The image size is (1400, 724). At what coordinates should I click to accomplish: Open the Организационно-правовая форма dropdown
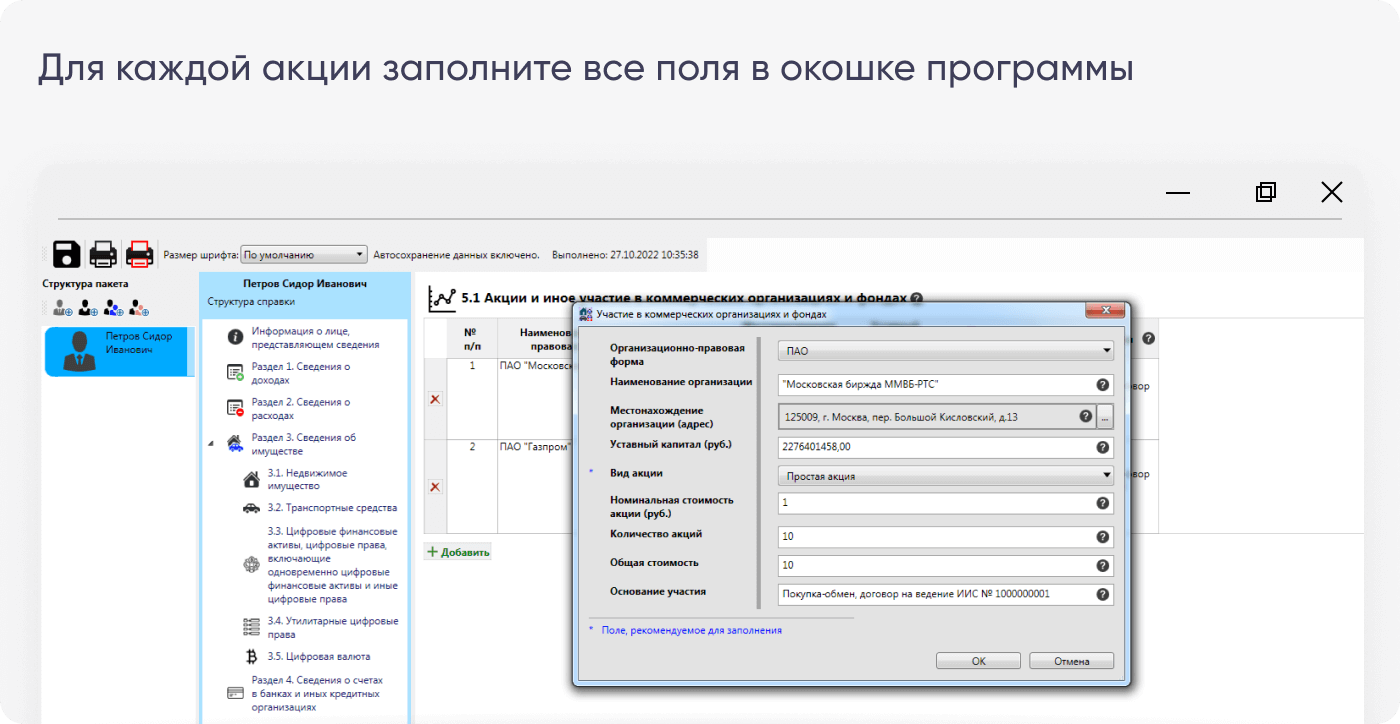(945, 351)
